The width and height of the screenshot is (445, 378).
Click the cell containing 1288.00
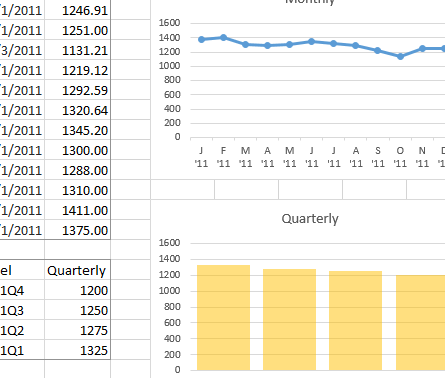77,170
